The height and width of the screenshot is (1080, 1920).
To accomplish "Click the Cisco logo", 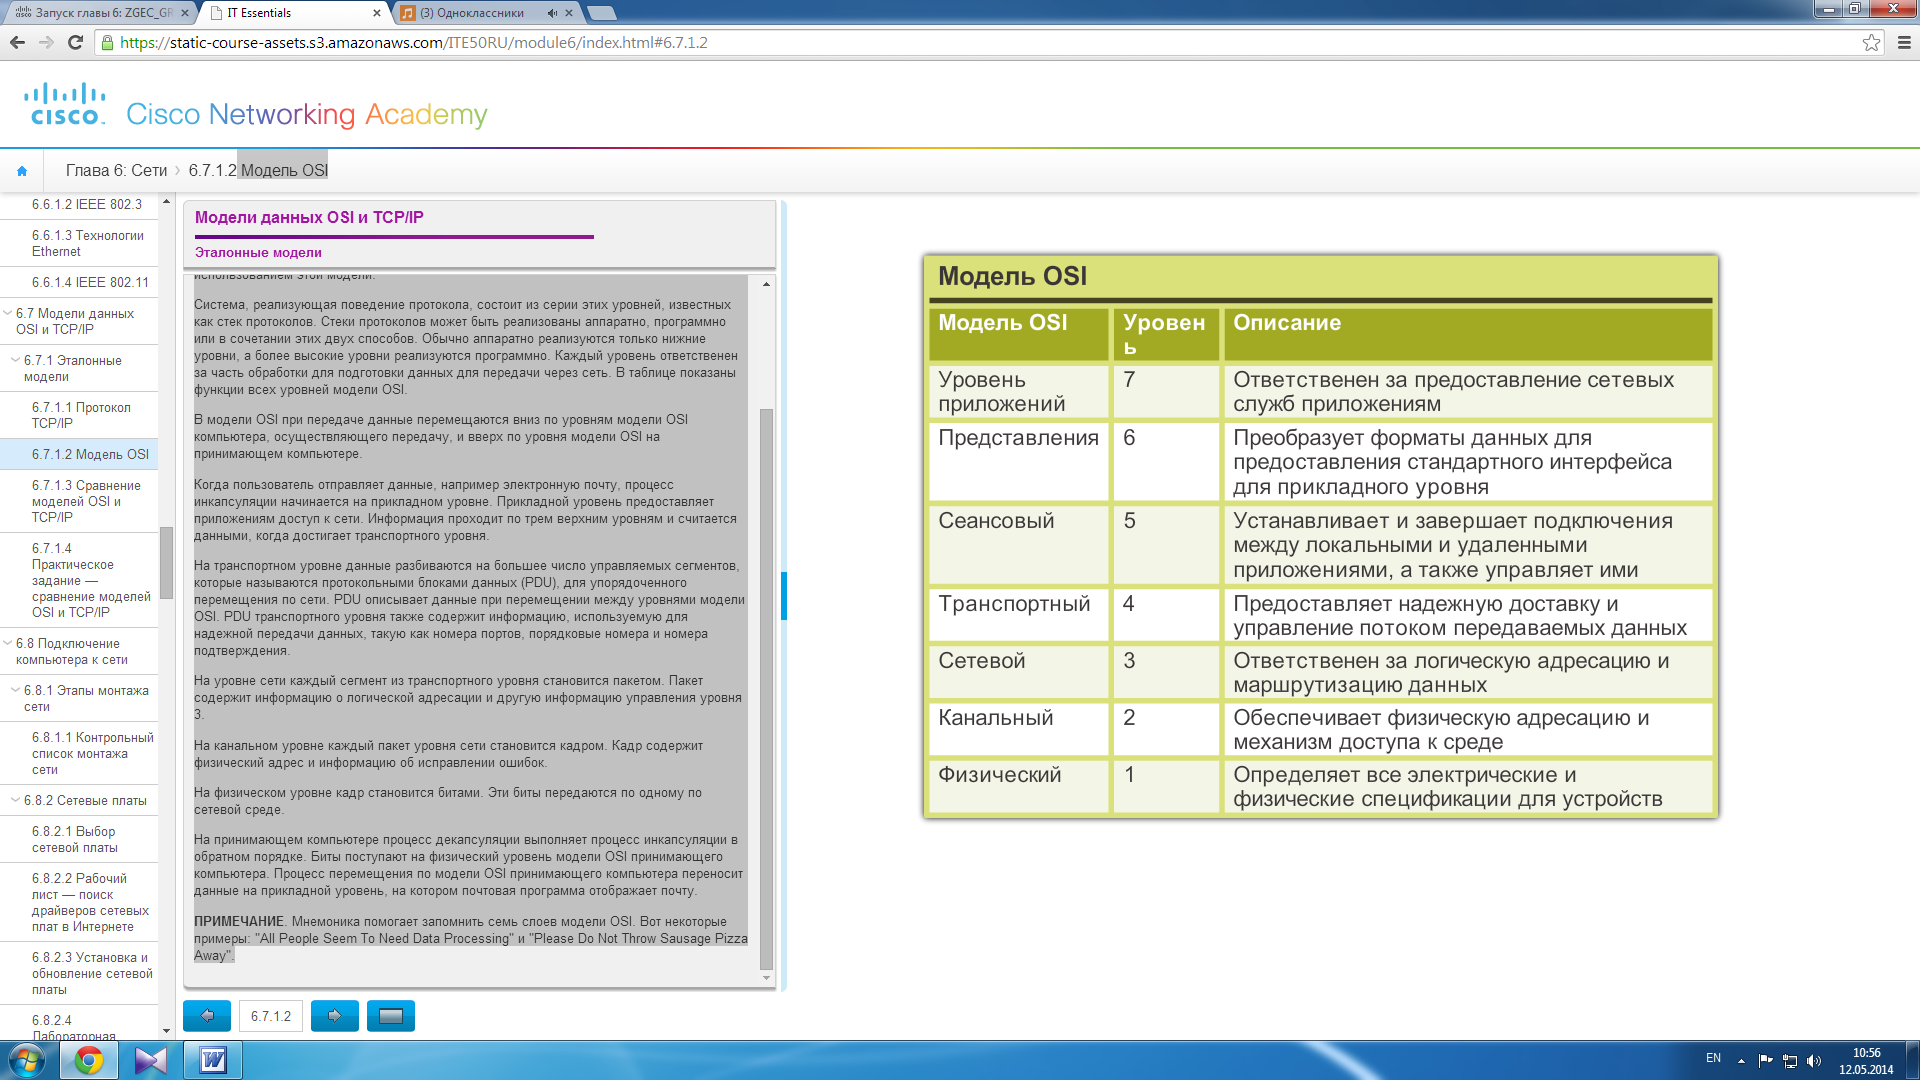I will tap(65, 104).
